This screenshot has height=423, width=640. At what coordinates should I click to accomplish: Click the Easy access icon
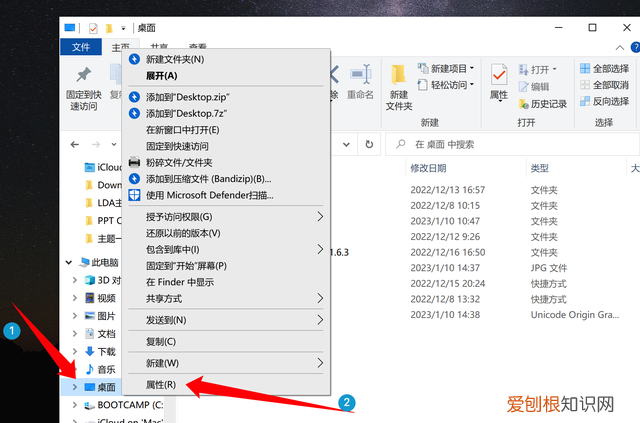coord(422,85)
